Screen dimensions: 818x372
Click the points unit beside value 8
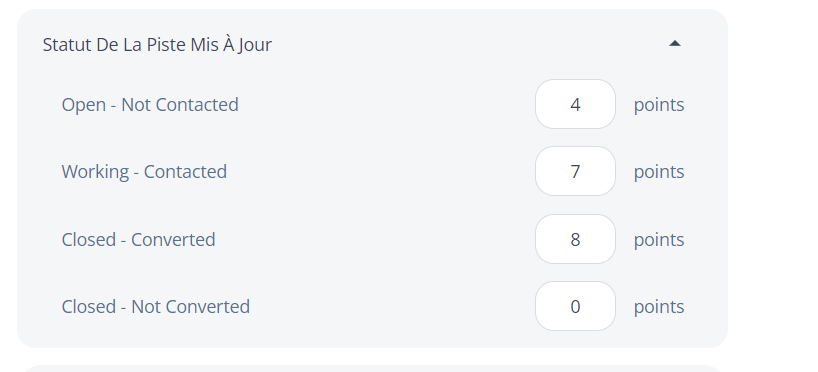point(659,239)
